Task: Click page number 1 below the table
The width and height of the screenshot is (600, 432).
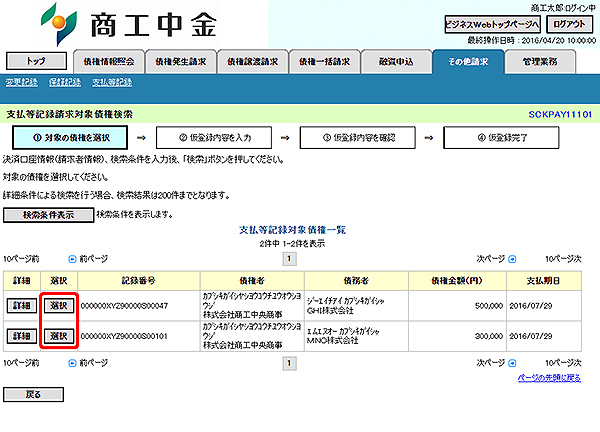Action: 289,363
